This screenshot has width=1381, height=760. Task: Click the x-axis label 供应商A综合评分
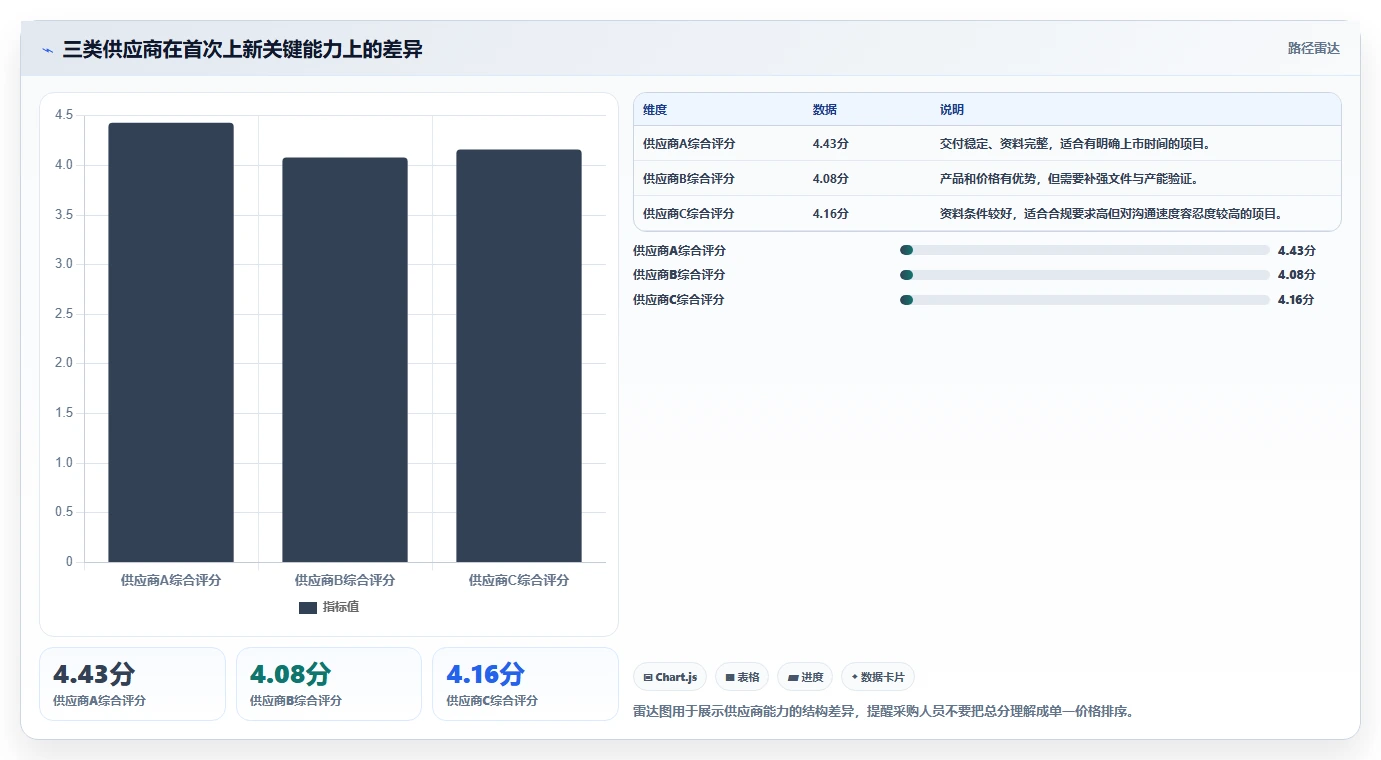[x=171, y=580]
